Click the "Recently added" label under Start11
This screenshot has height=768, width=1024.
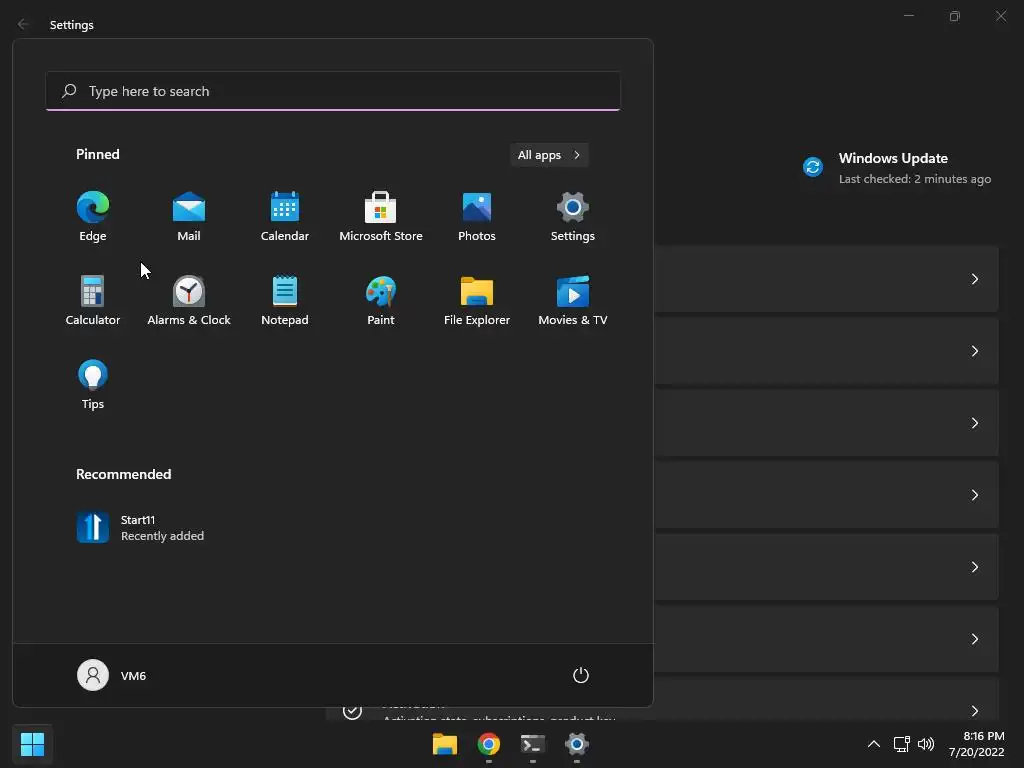coord(162,536)
